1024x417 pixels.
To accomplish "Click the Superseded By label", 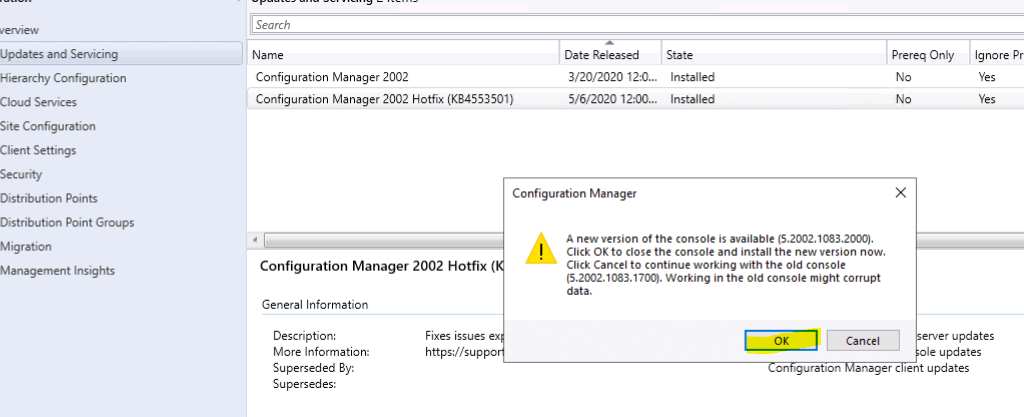I will tap(313, 368).
